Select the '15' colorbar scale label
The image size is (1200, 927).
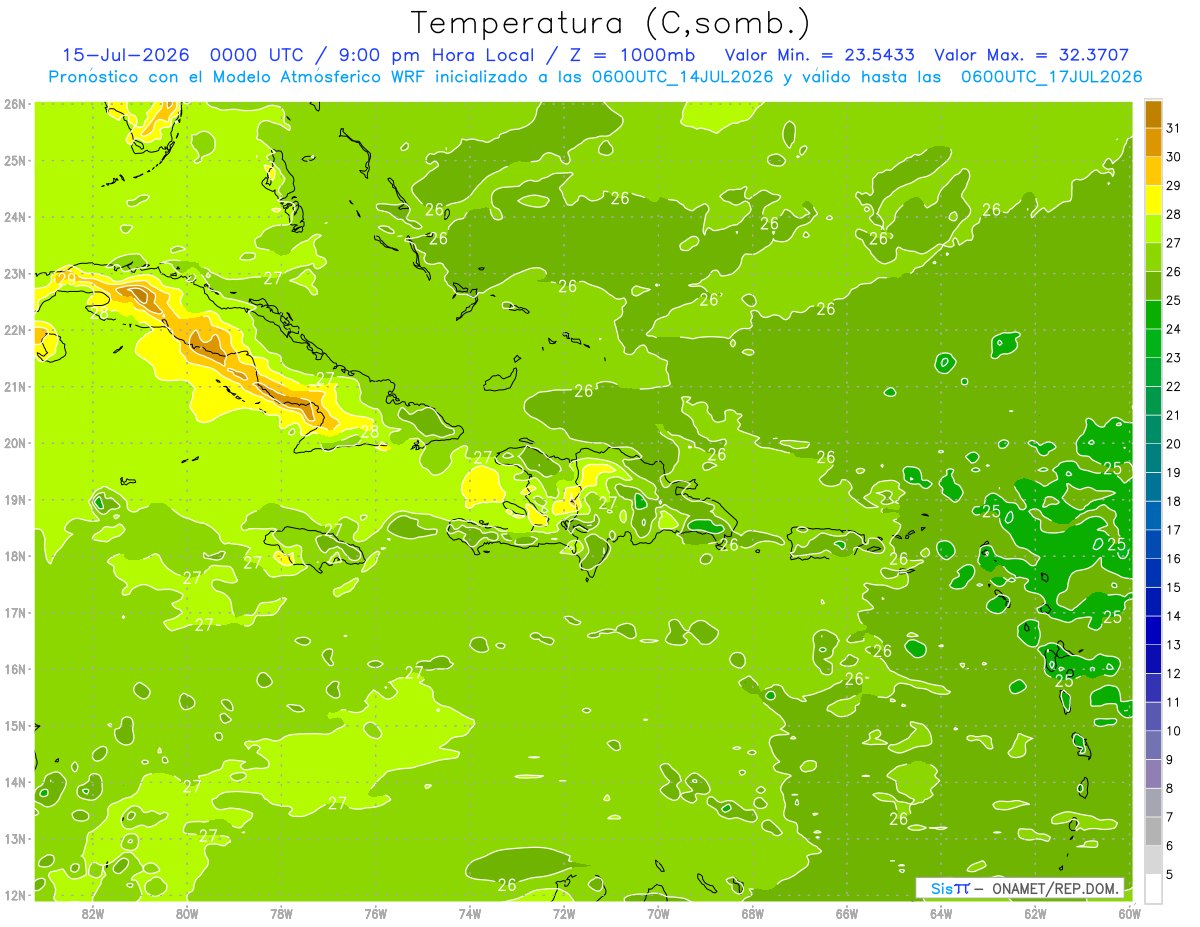(1173, 587)
